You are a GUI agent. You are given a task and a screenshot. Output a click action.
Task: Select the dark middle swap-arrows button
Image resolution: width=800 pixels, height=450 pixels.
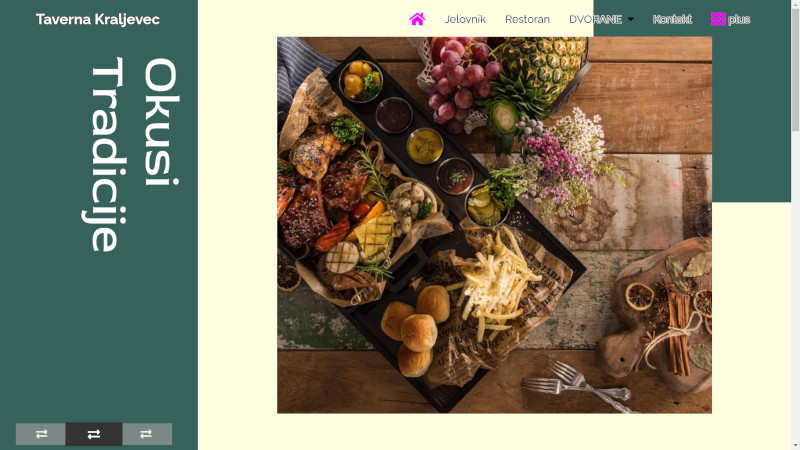pos(94,434)
